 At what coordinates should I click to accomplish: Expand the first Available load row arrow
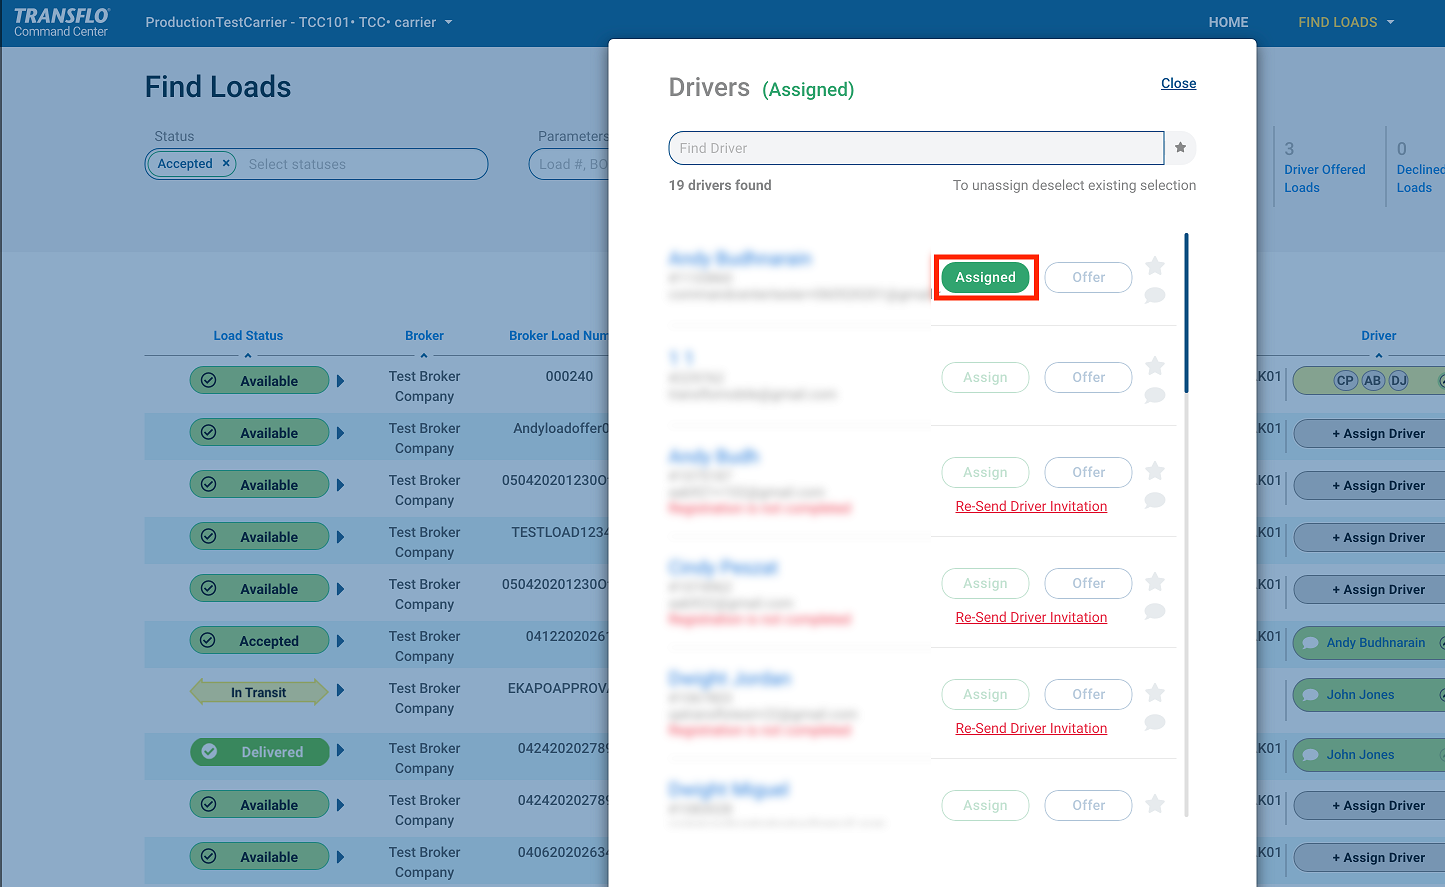coord(340,381)
